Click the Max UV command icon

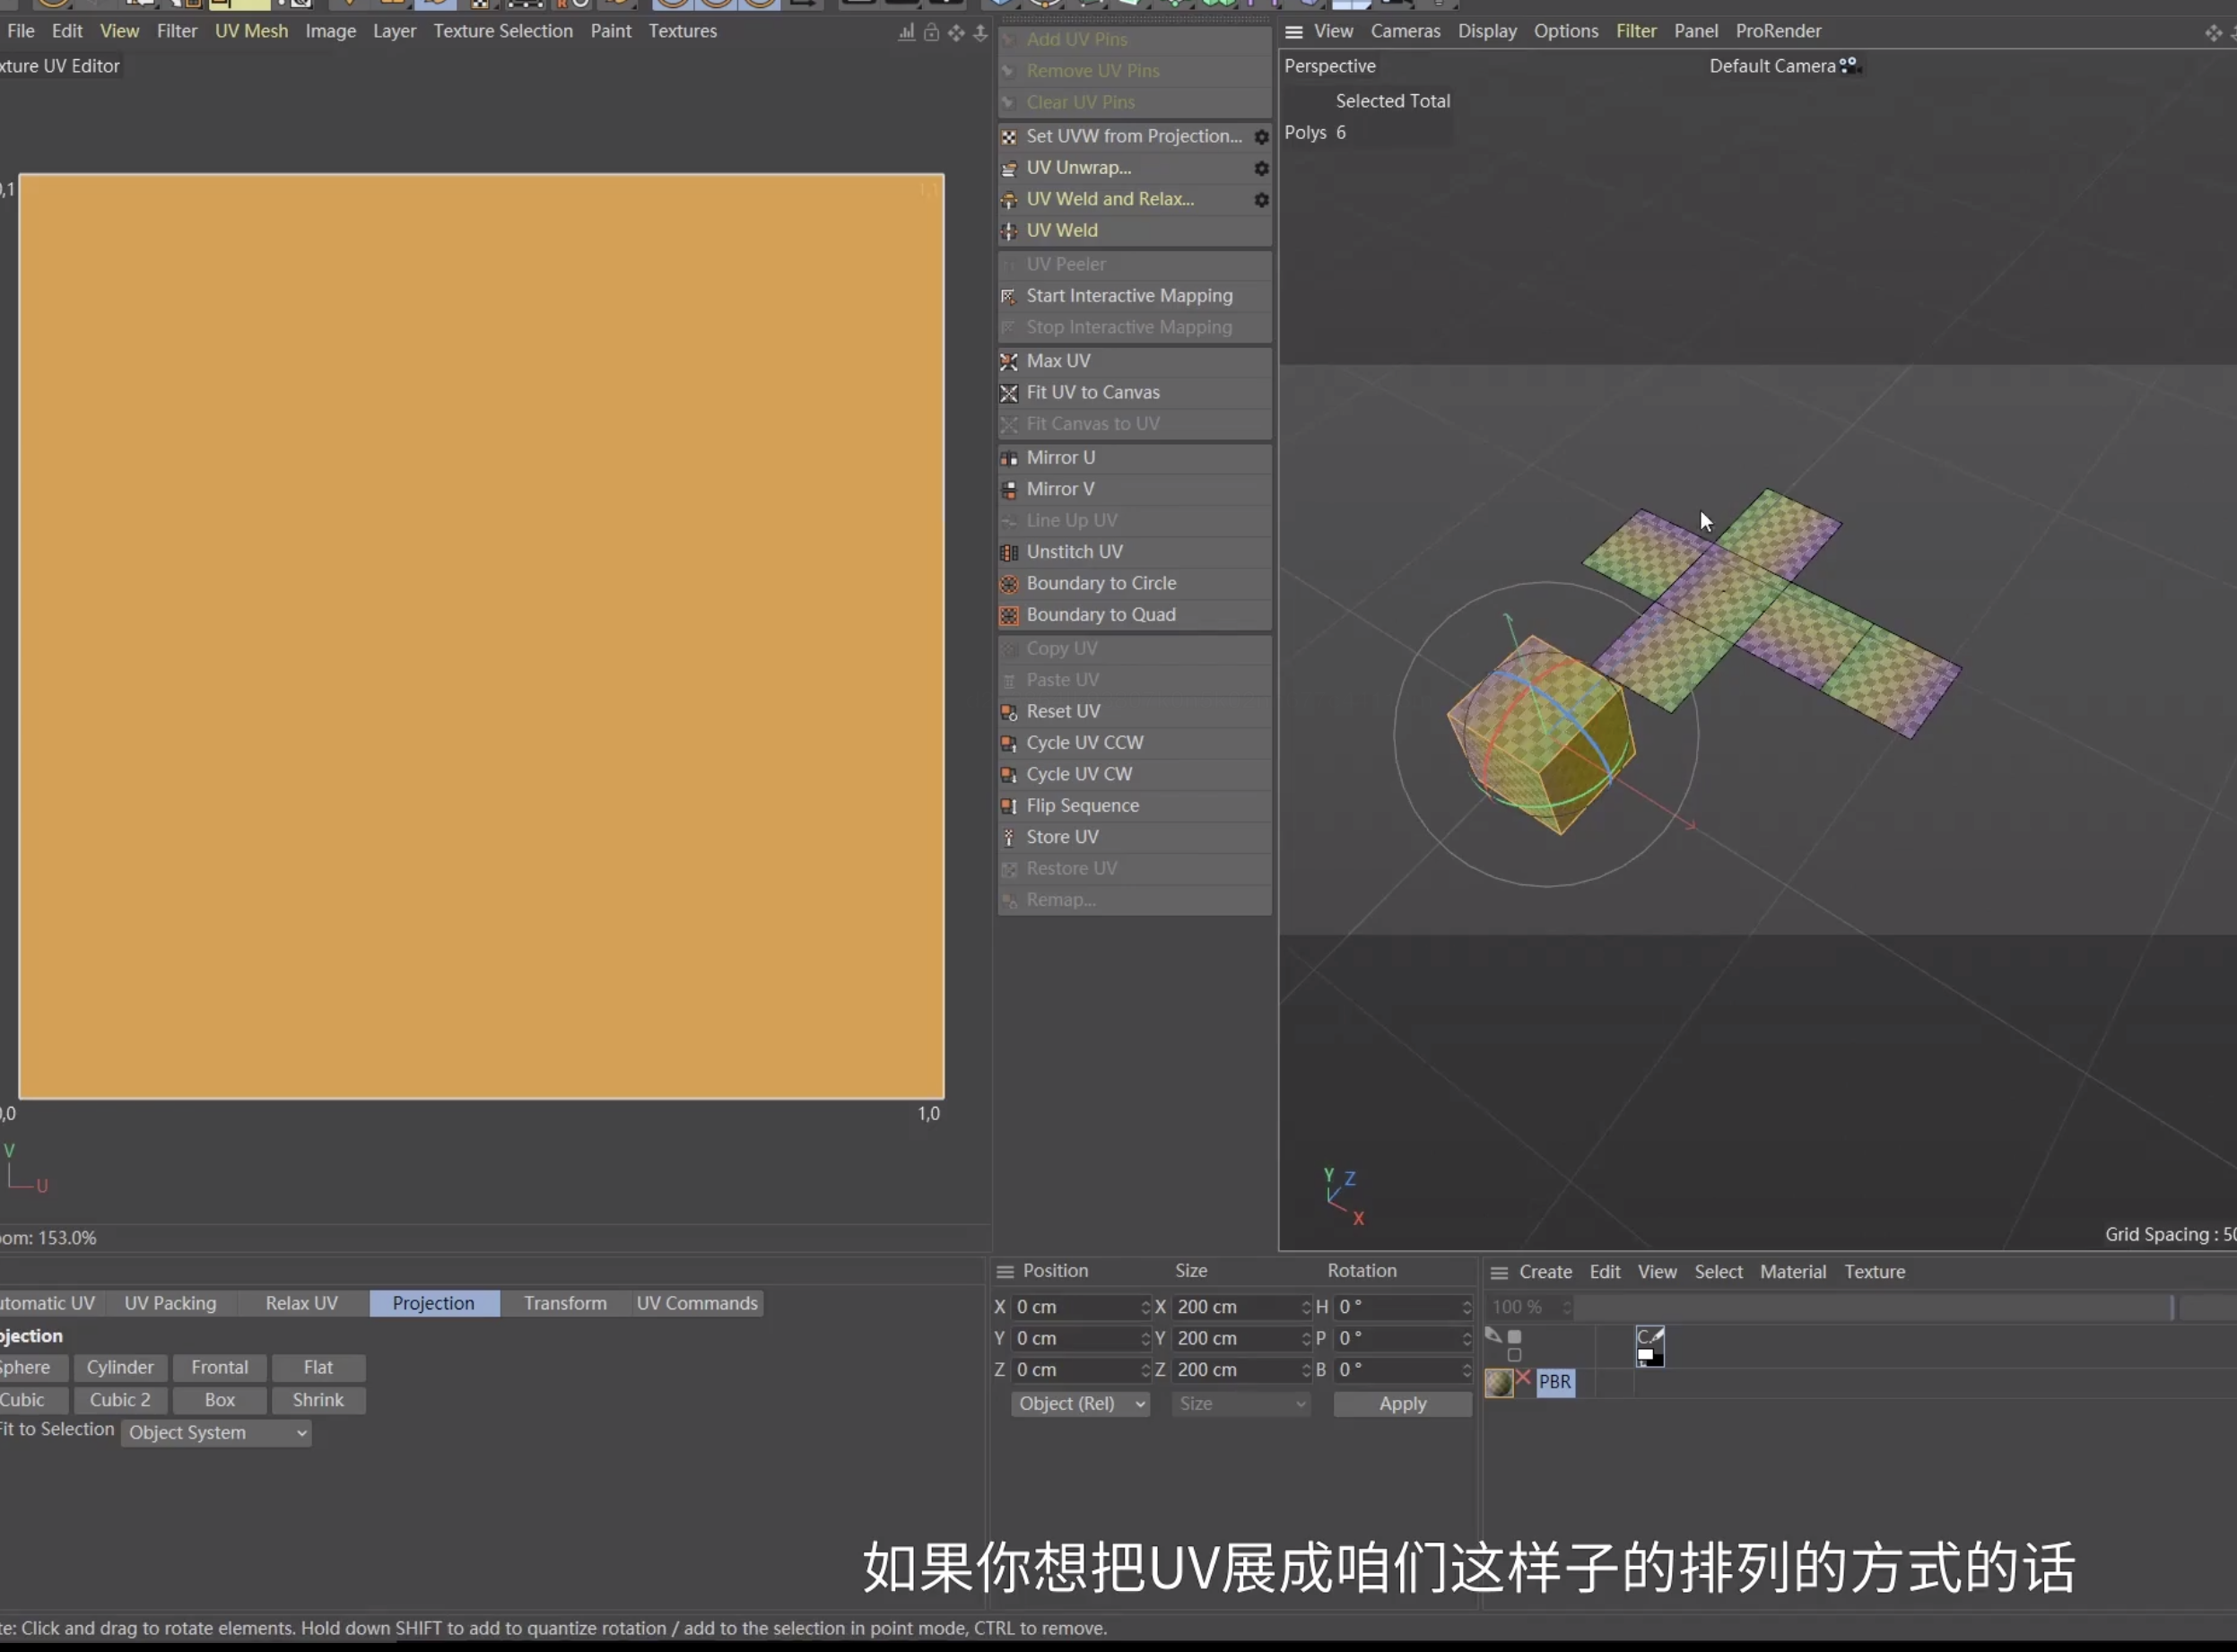[x=1009, y=361]
